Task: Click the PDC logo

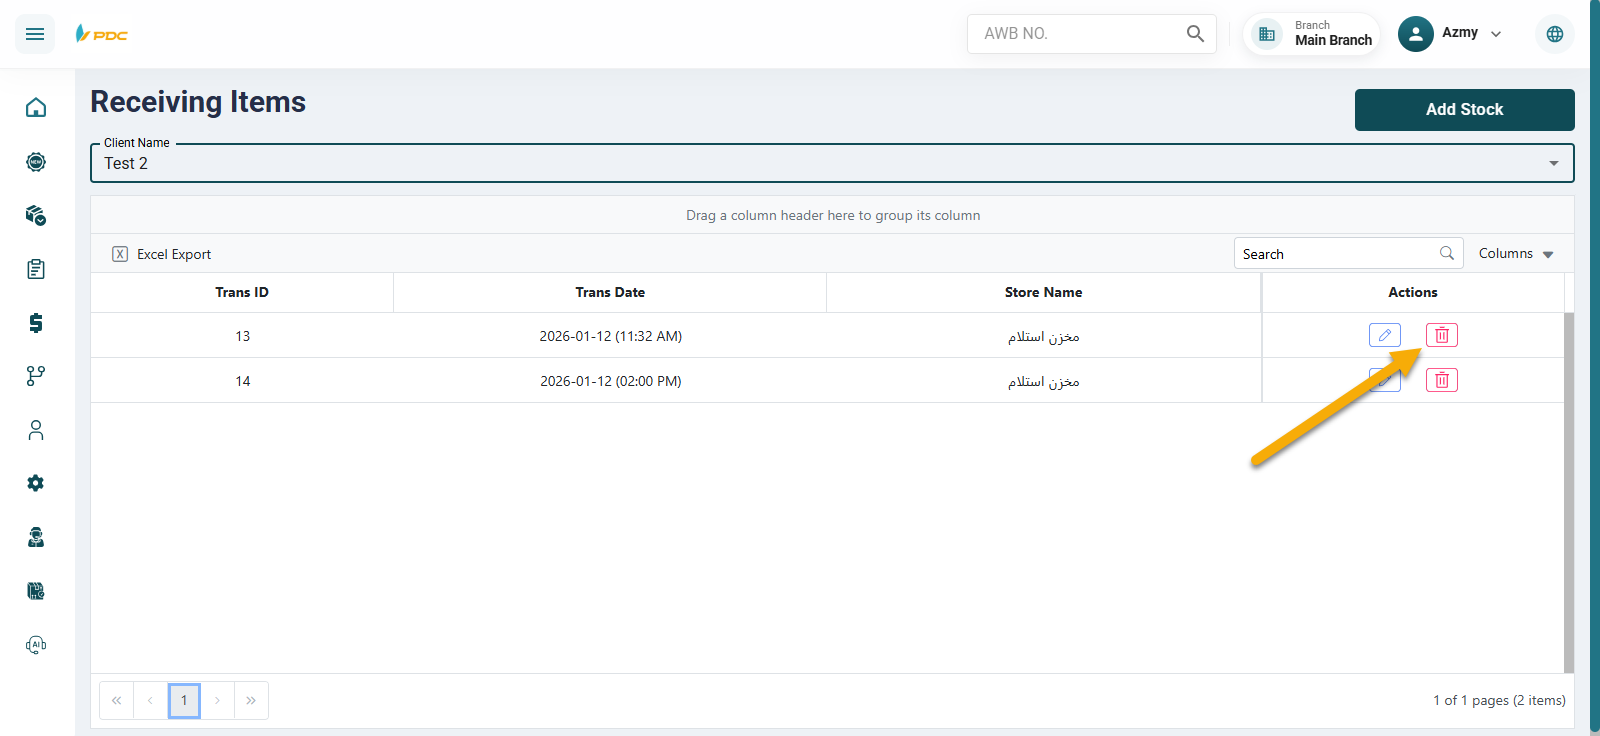Action: [x=102, y=34]
